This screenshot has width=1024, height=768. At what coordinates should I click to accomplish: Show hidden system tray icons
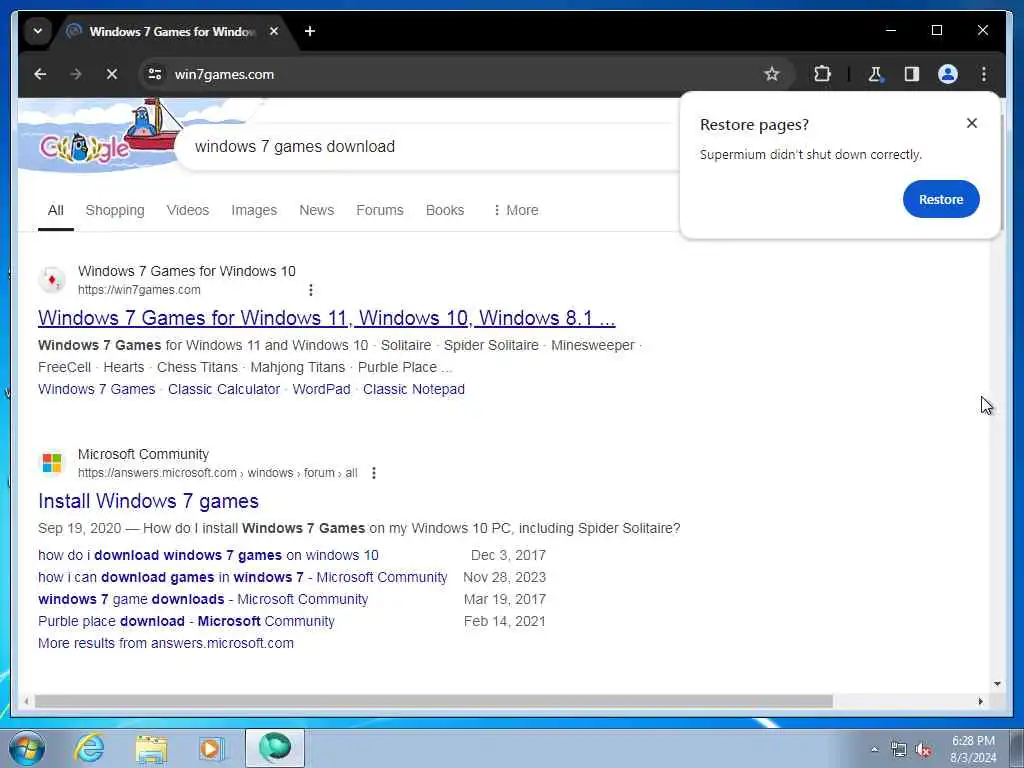pyautogui.click(x=874, y=749)
